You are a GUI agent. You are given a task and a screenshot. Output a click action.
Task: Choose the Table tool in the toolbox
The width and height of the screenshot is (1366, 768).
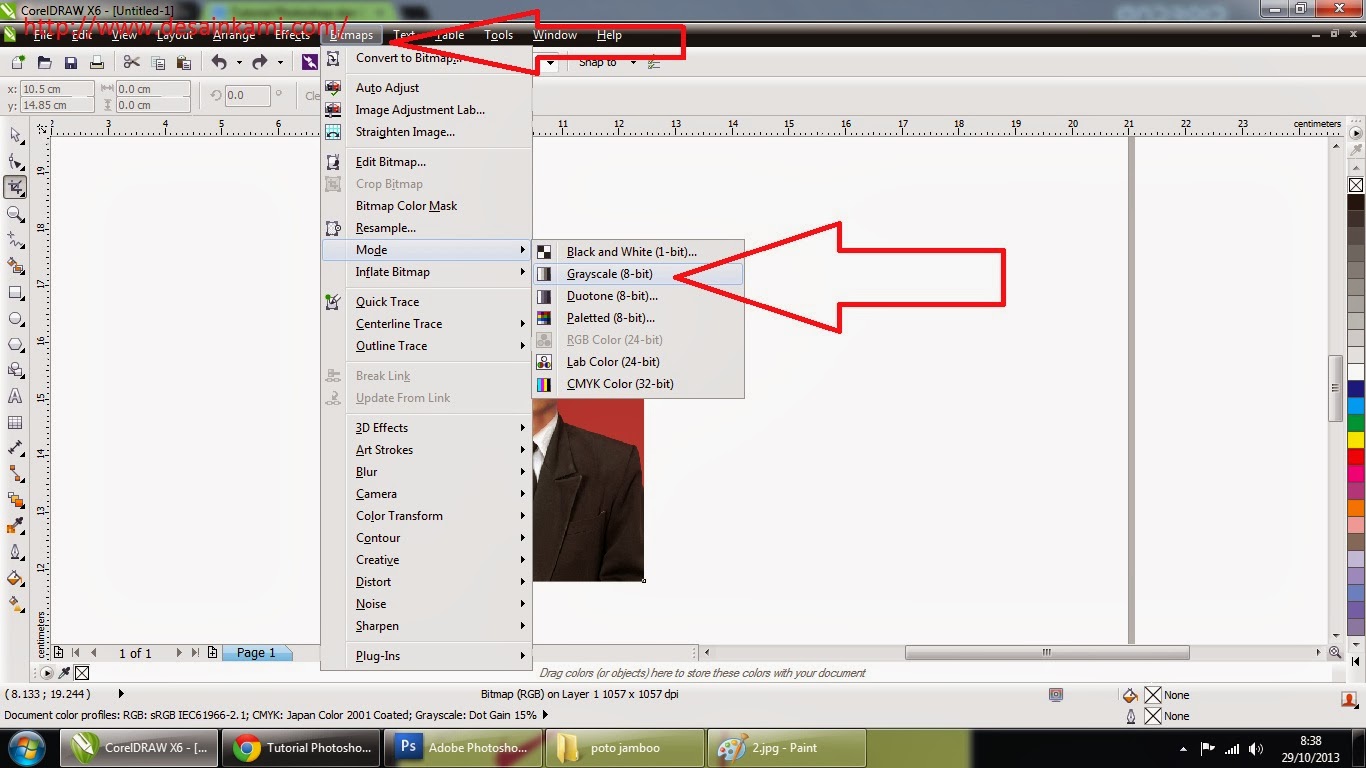[x=16, y=423]
